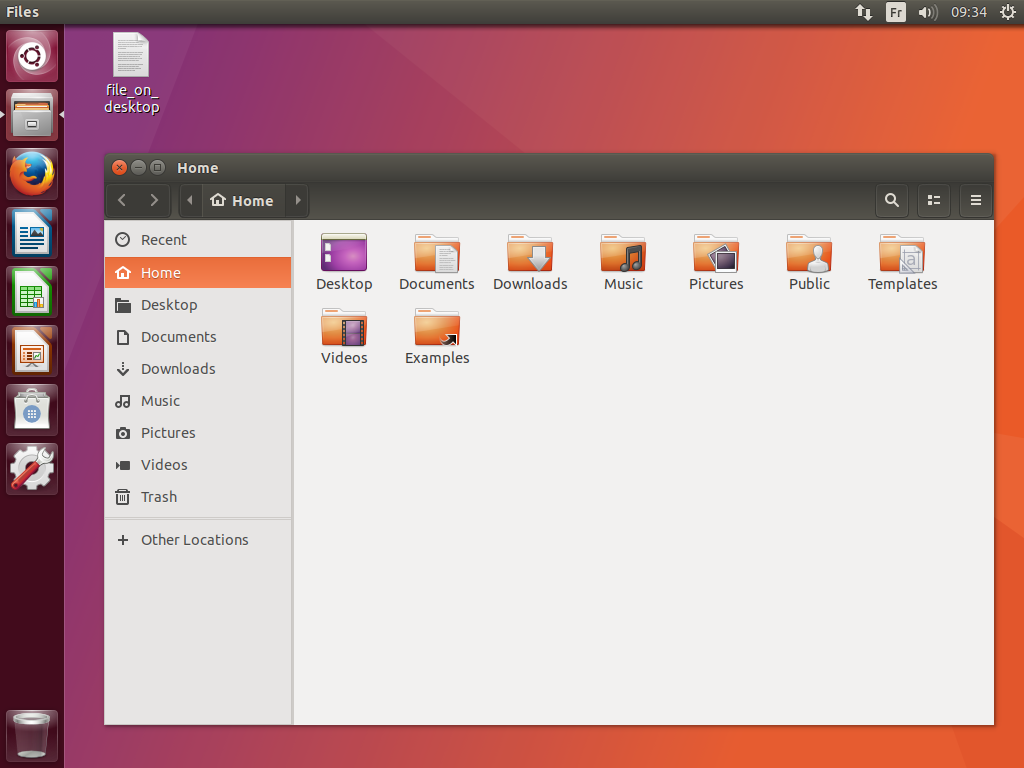Viewport: 1024px width, 768px height.
Task: Click the Files launcher icon in dock
Action: click(x=32, y=115)
